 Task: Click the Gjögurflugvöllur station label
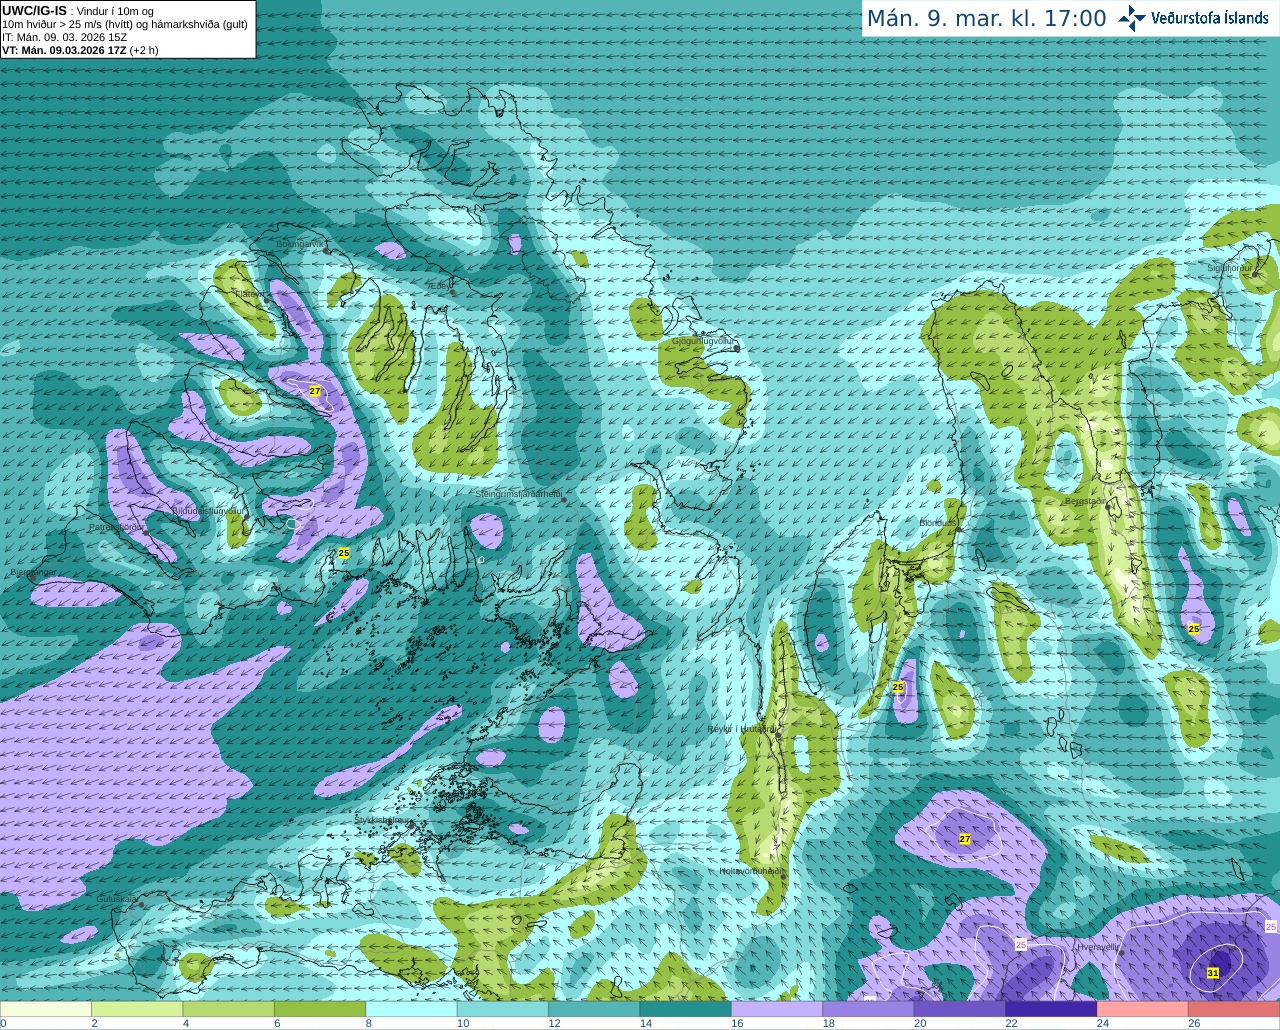tap(703, 341)
